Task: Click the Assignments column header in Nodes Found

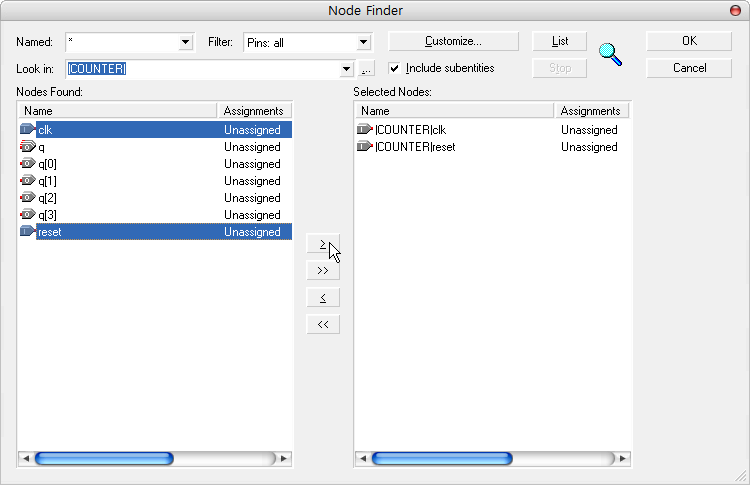Action: 254,111
